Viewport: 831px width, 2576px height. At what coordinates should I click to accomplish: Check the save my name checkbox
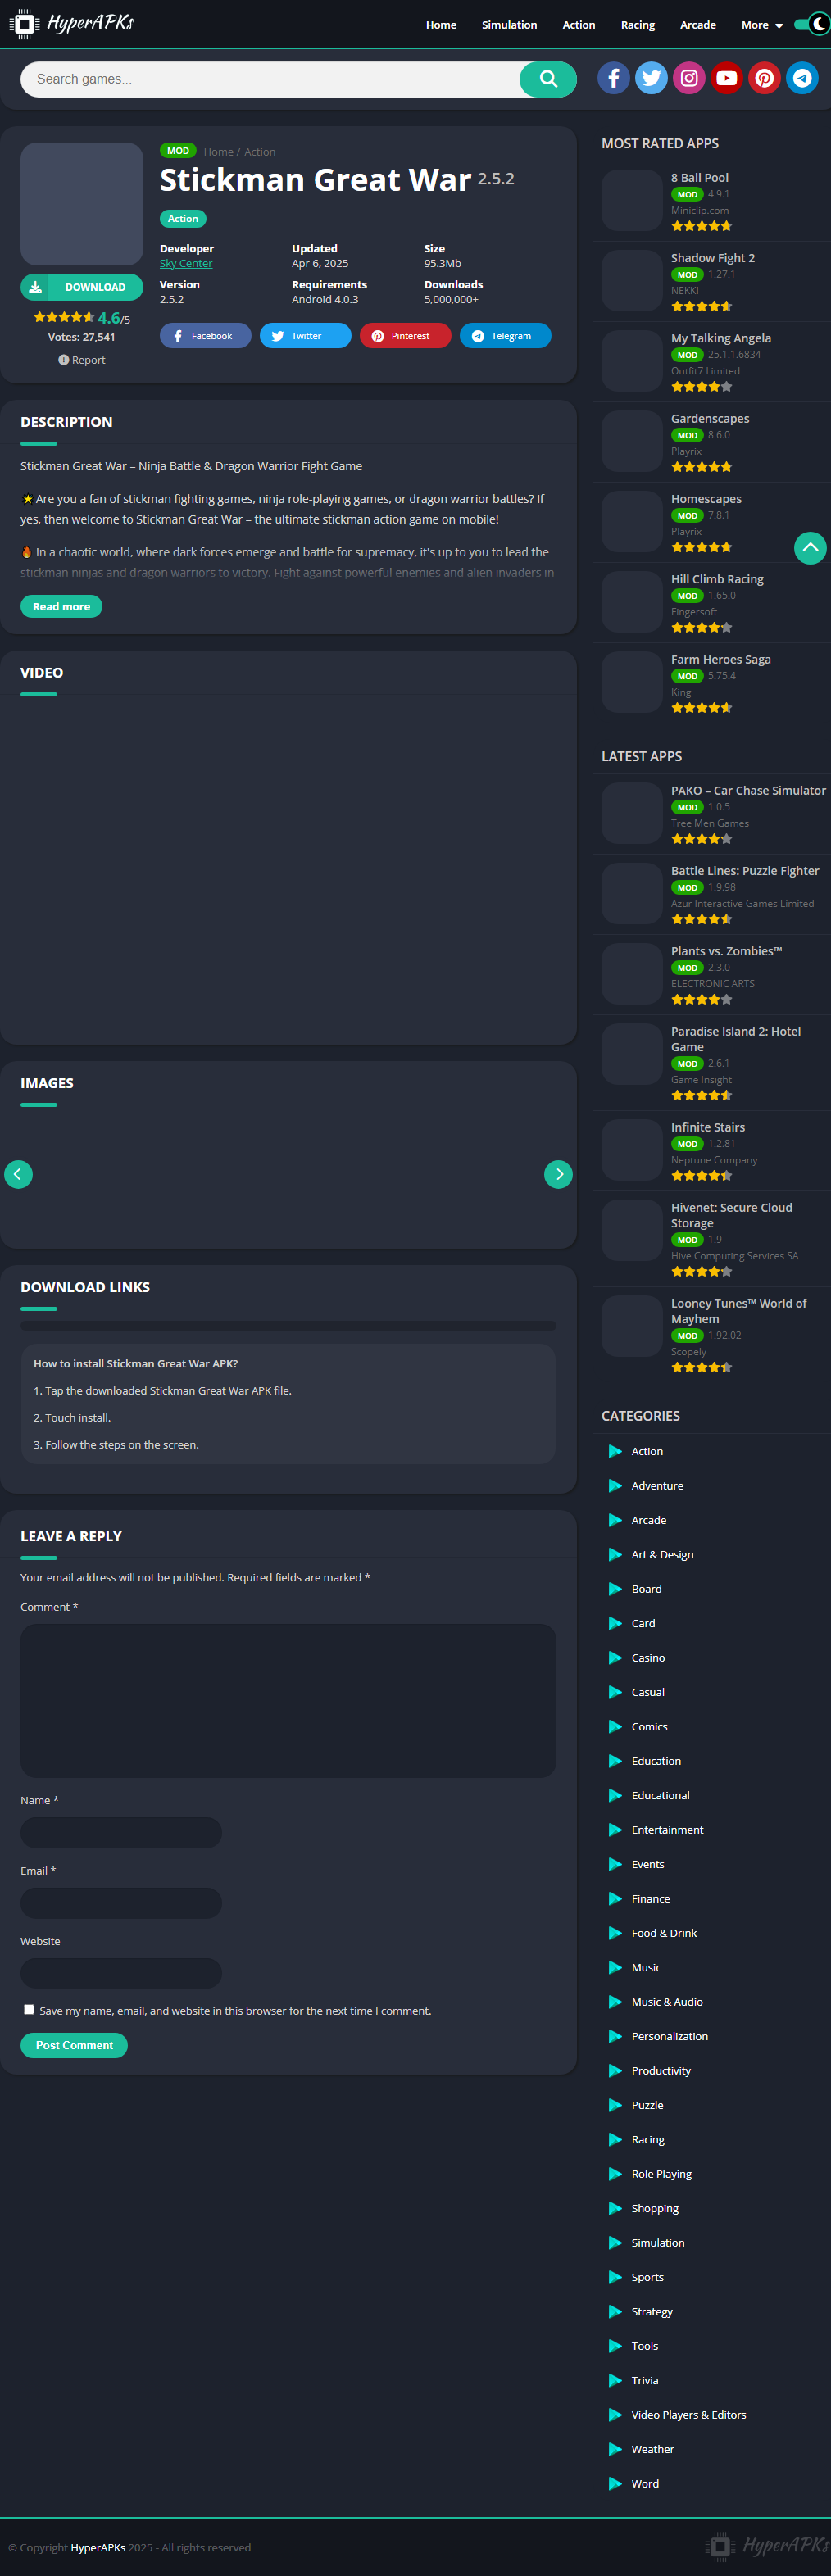click(29, 2009)
